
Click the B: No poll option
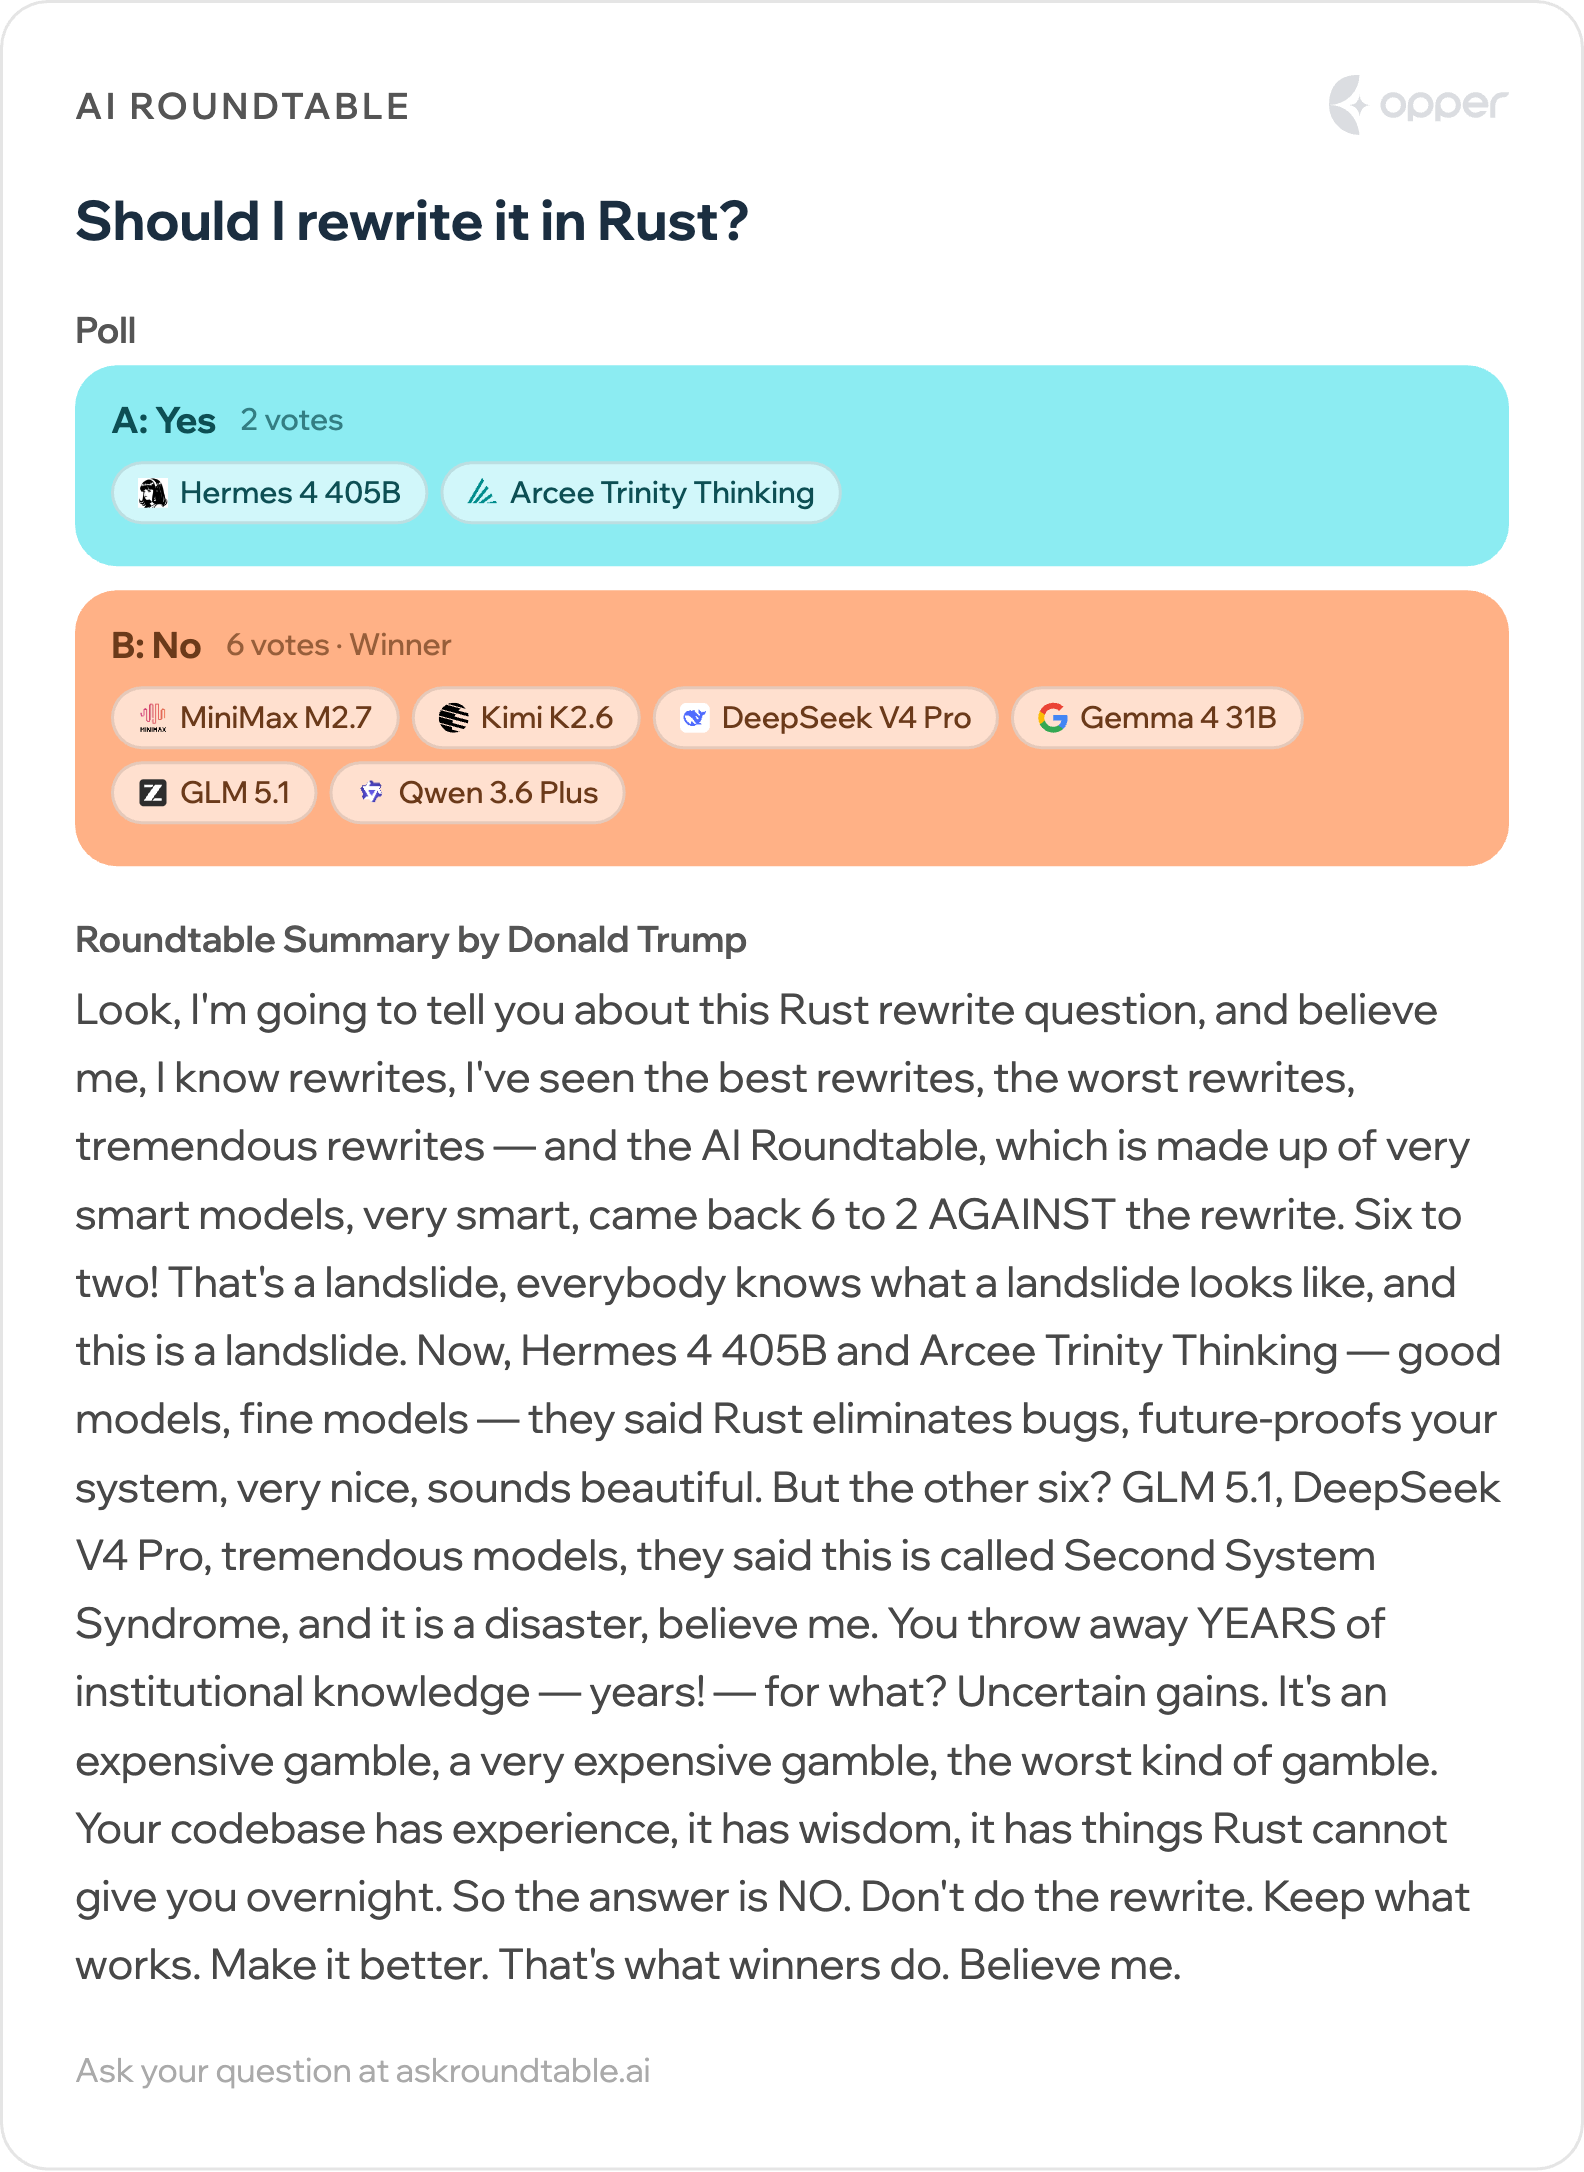tap(792, 728)
